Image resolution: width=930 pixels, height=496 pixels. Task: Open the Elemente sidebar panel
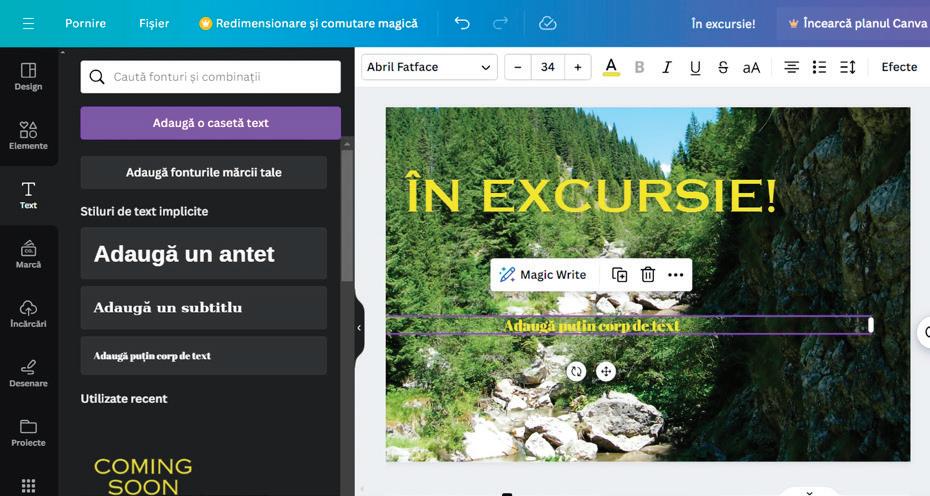pos(28,136)
